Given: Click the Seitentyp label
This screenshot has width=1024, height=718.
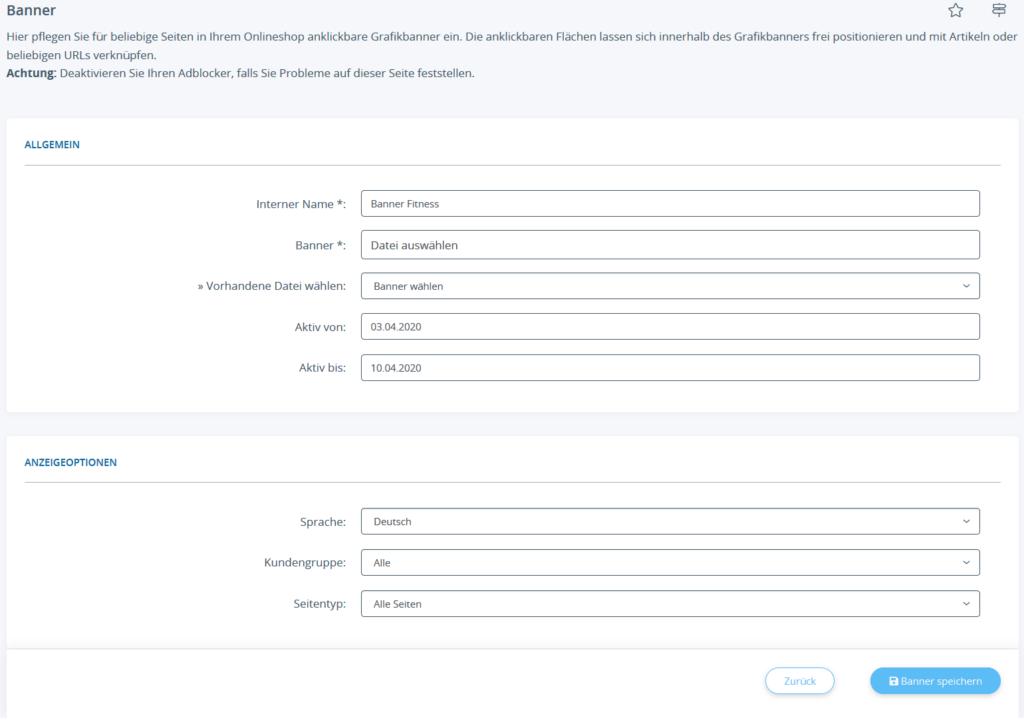Looking at the screenshot, I should 316,604.
